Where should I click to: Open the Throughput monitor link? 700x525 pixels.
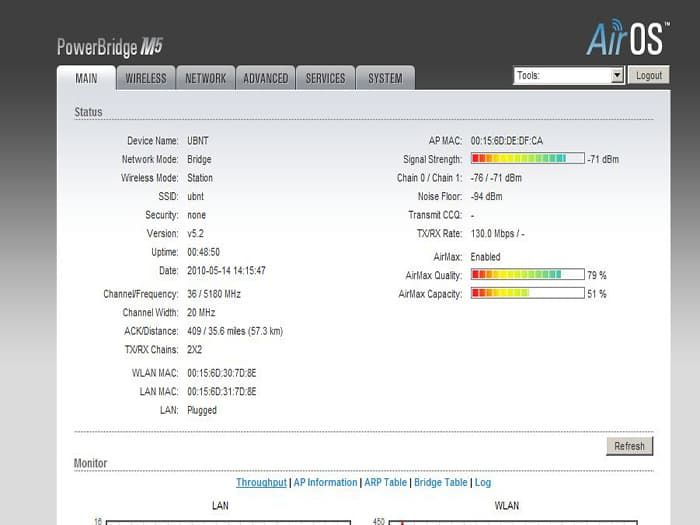[x=261, y=483]
